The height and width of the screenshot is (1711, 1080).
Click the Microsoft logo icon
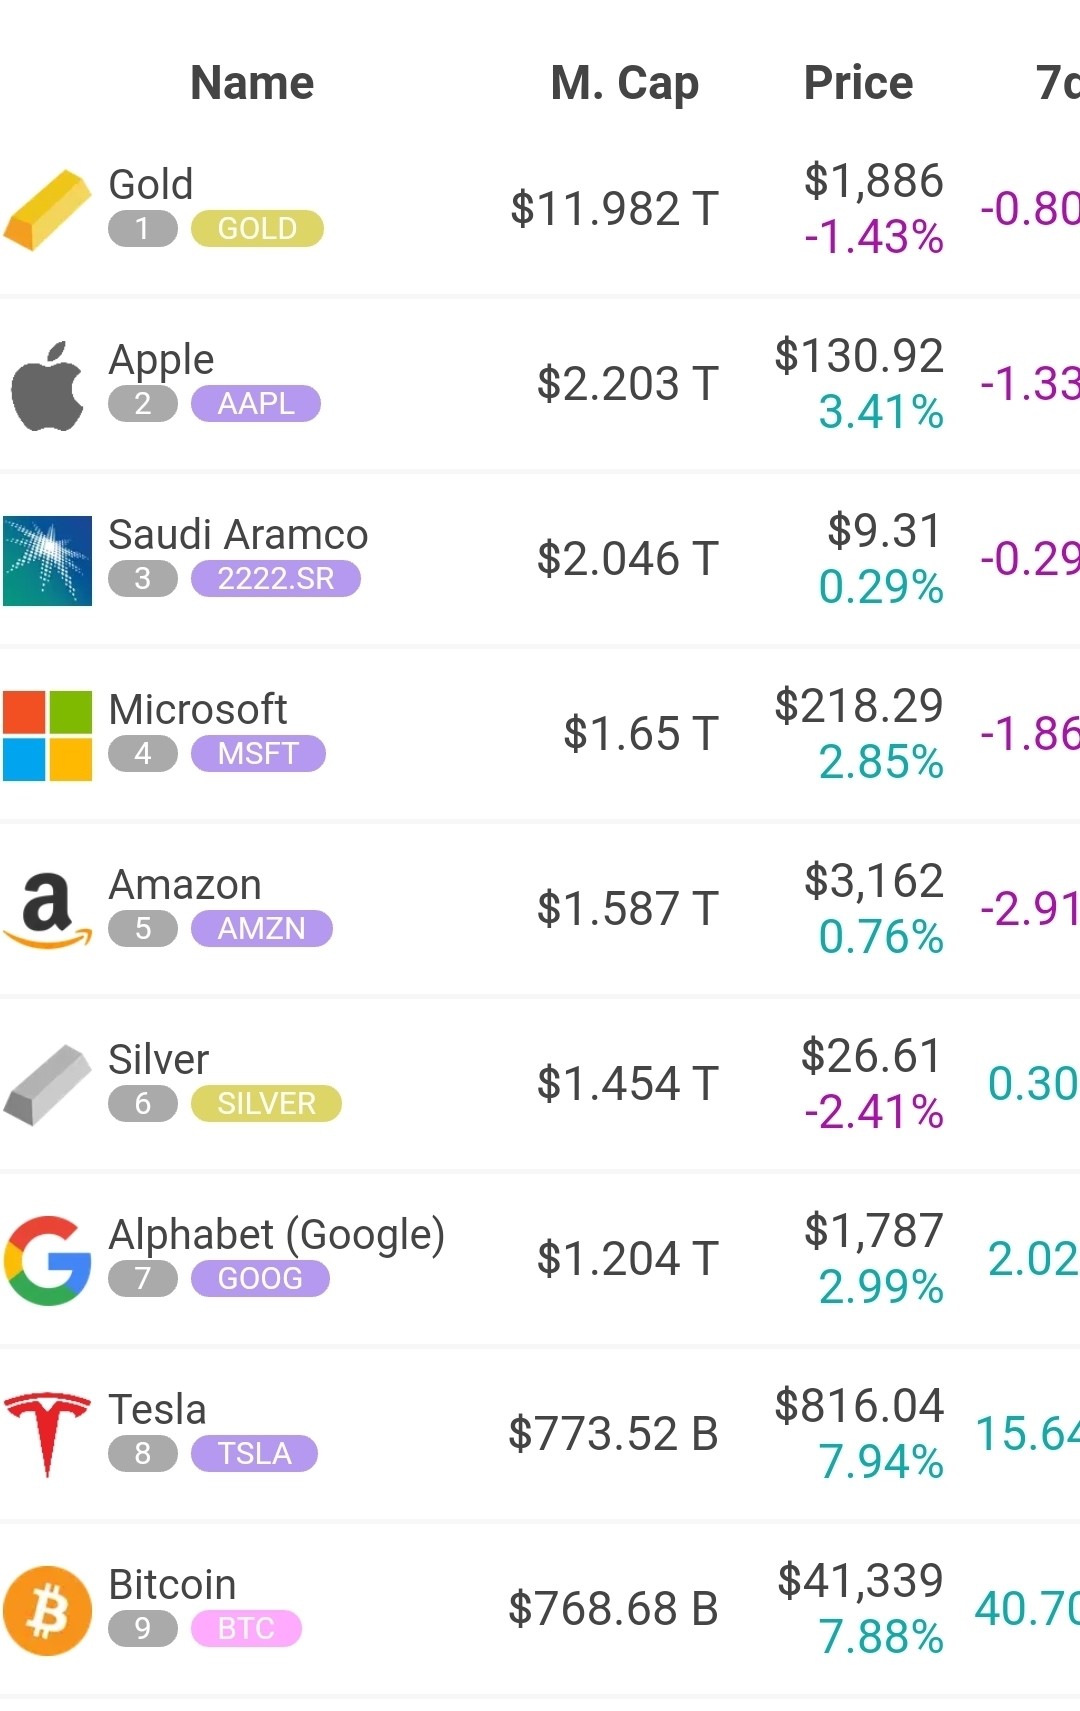point(47,736)
